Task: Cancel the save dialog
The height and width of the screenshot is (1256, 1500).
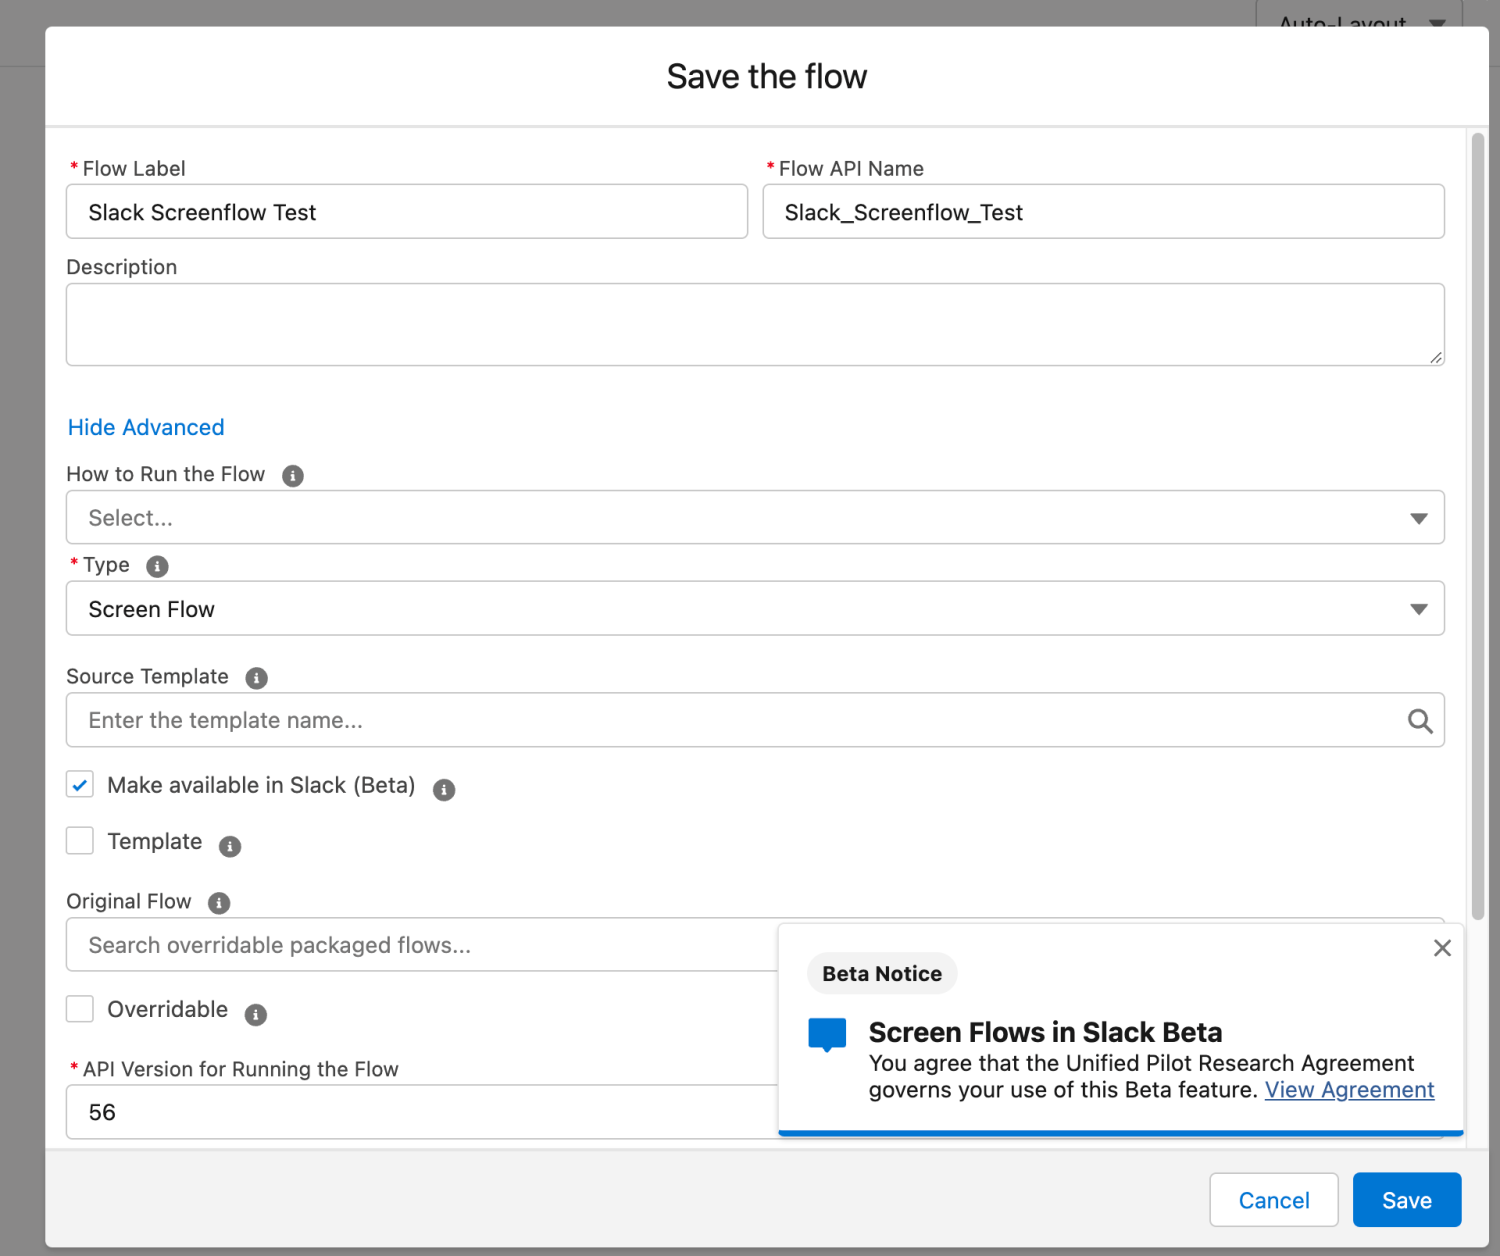Action: (x=1273, y=1199)
